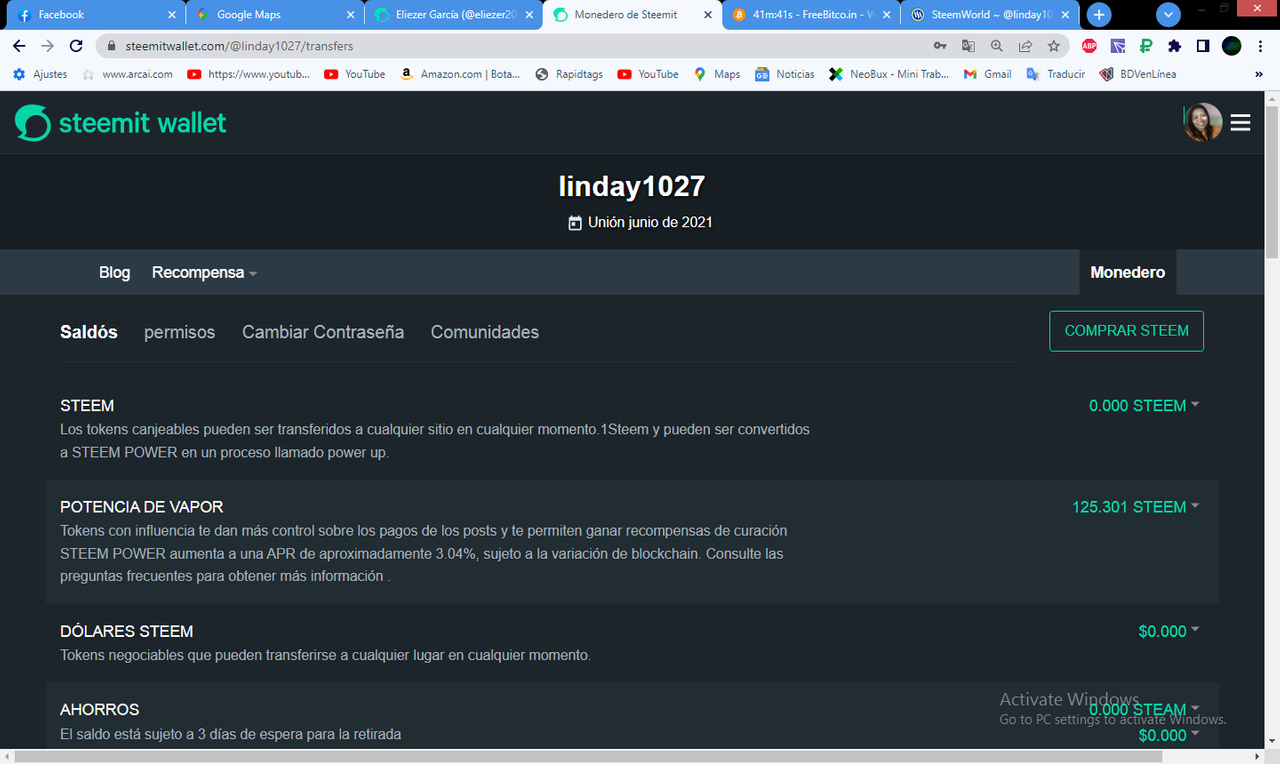Open the Chrome profile avatar
The width and height of the screenshot is (1280, 768).
point(1232,46)
